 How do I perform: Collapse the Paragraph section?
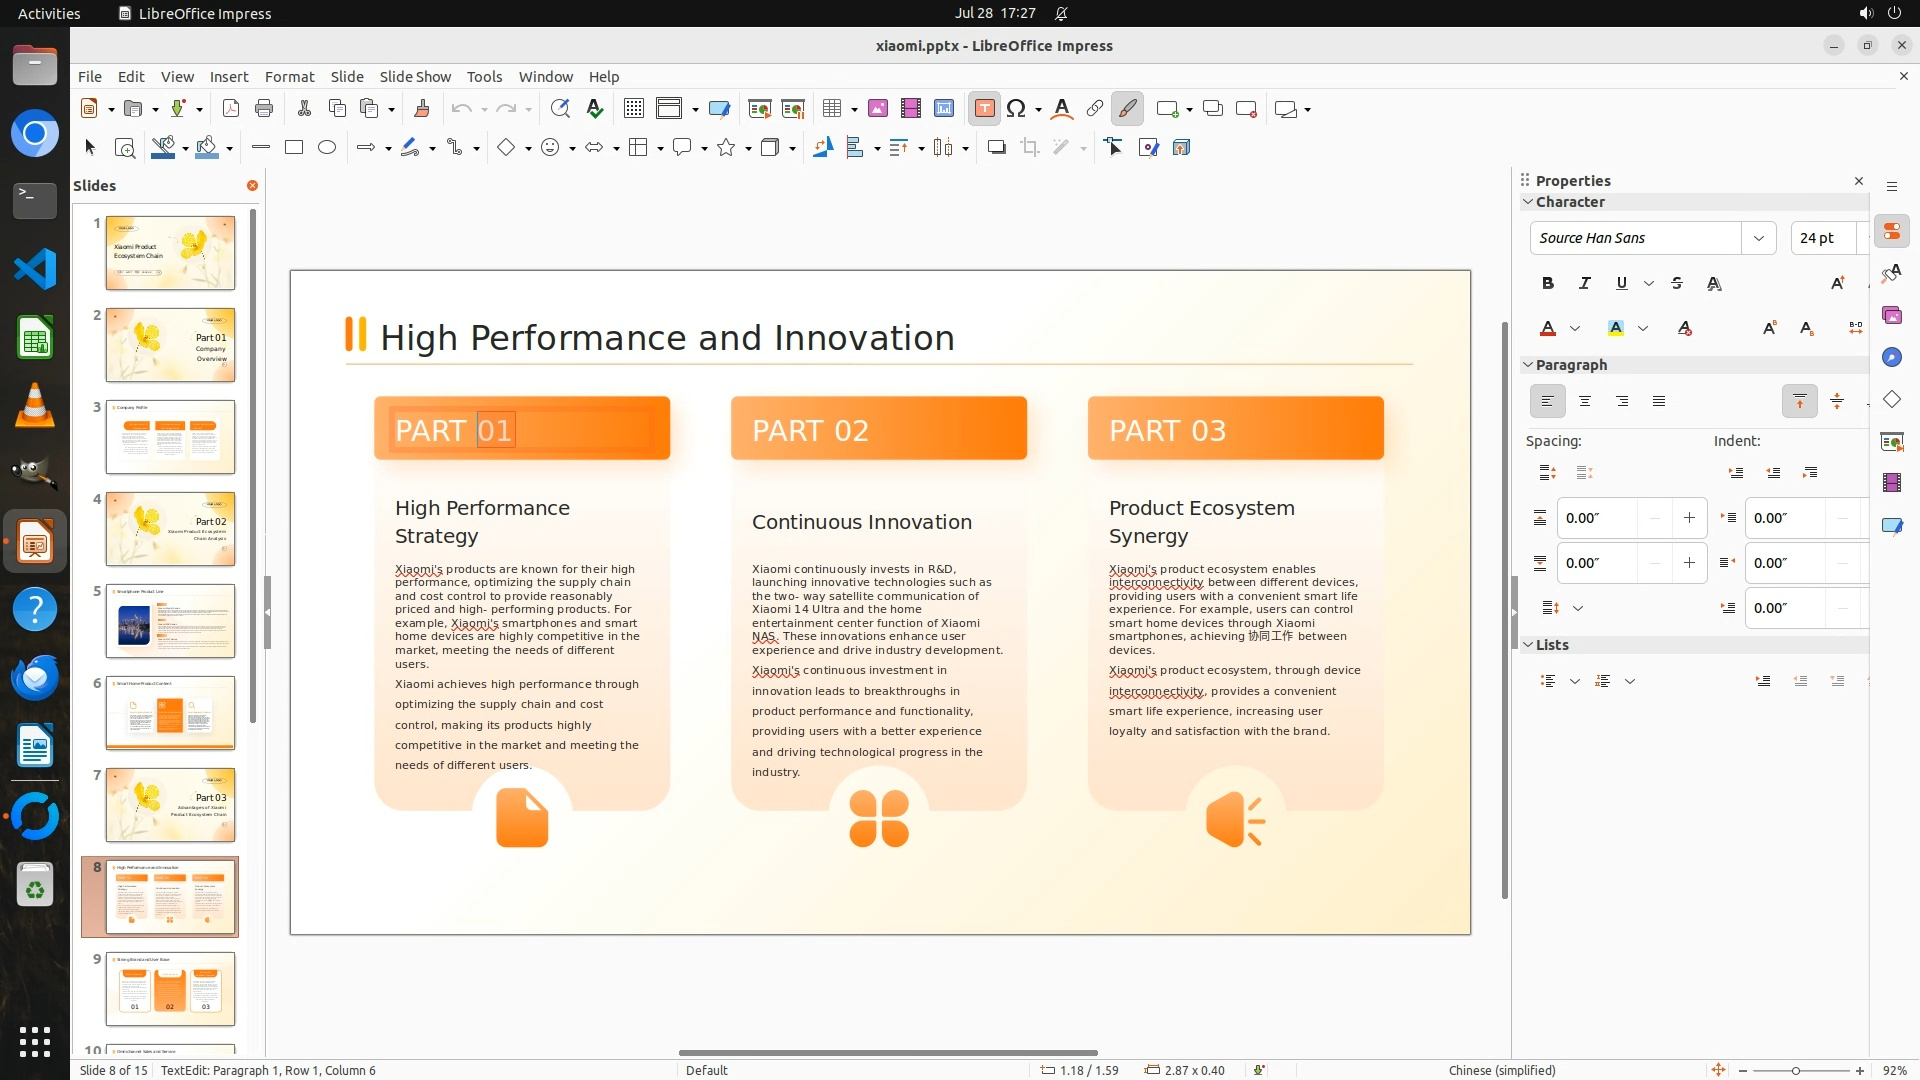tap(1528, 365)
